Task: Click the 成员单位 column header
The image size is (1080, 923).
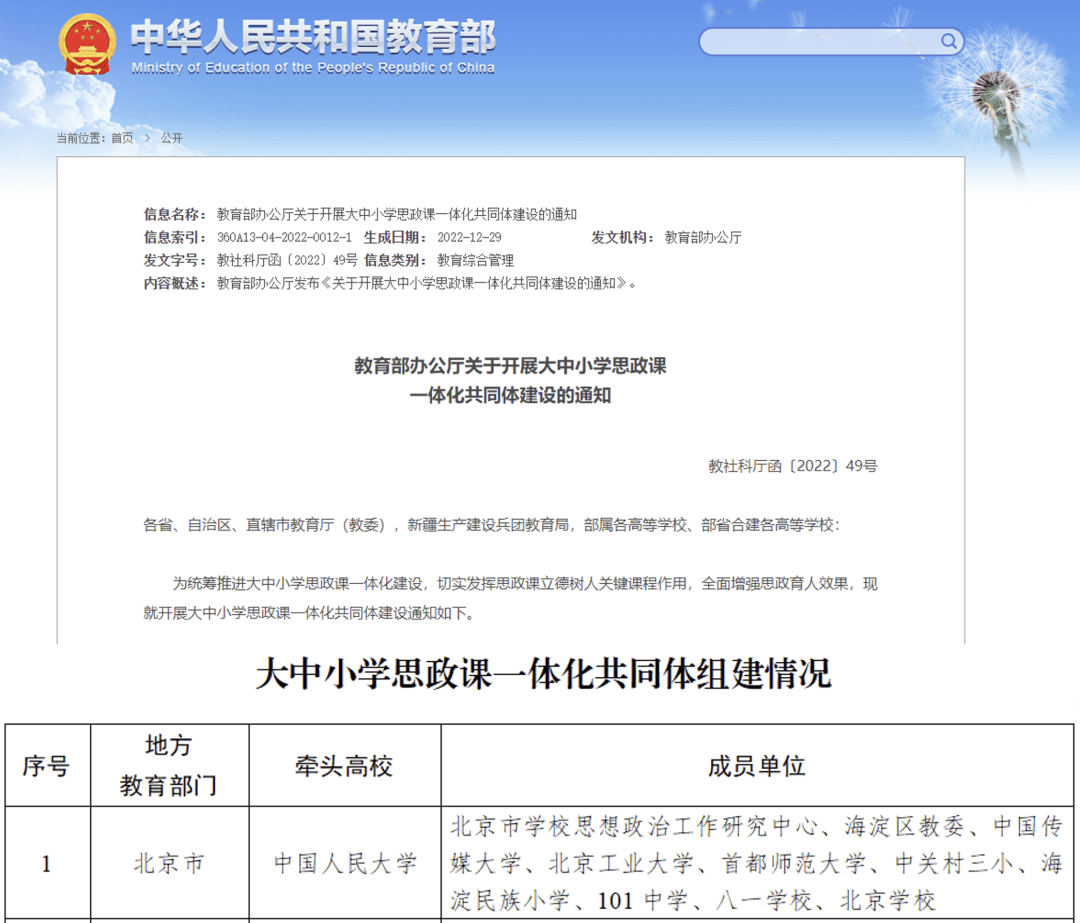Action: pyautogui.click(x=757, y=765)
